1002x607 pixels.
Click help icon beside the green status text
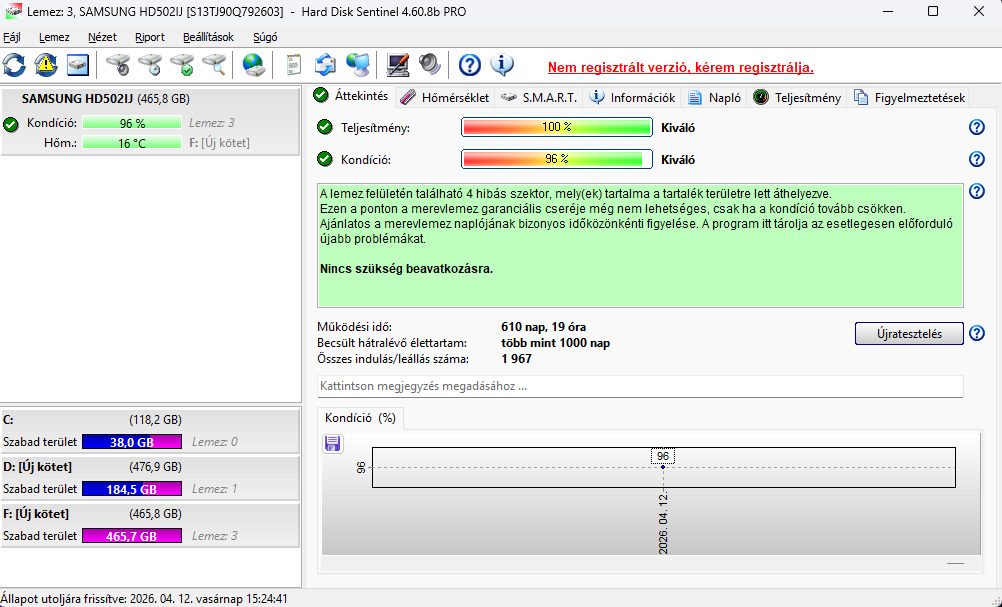[976, 191]
